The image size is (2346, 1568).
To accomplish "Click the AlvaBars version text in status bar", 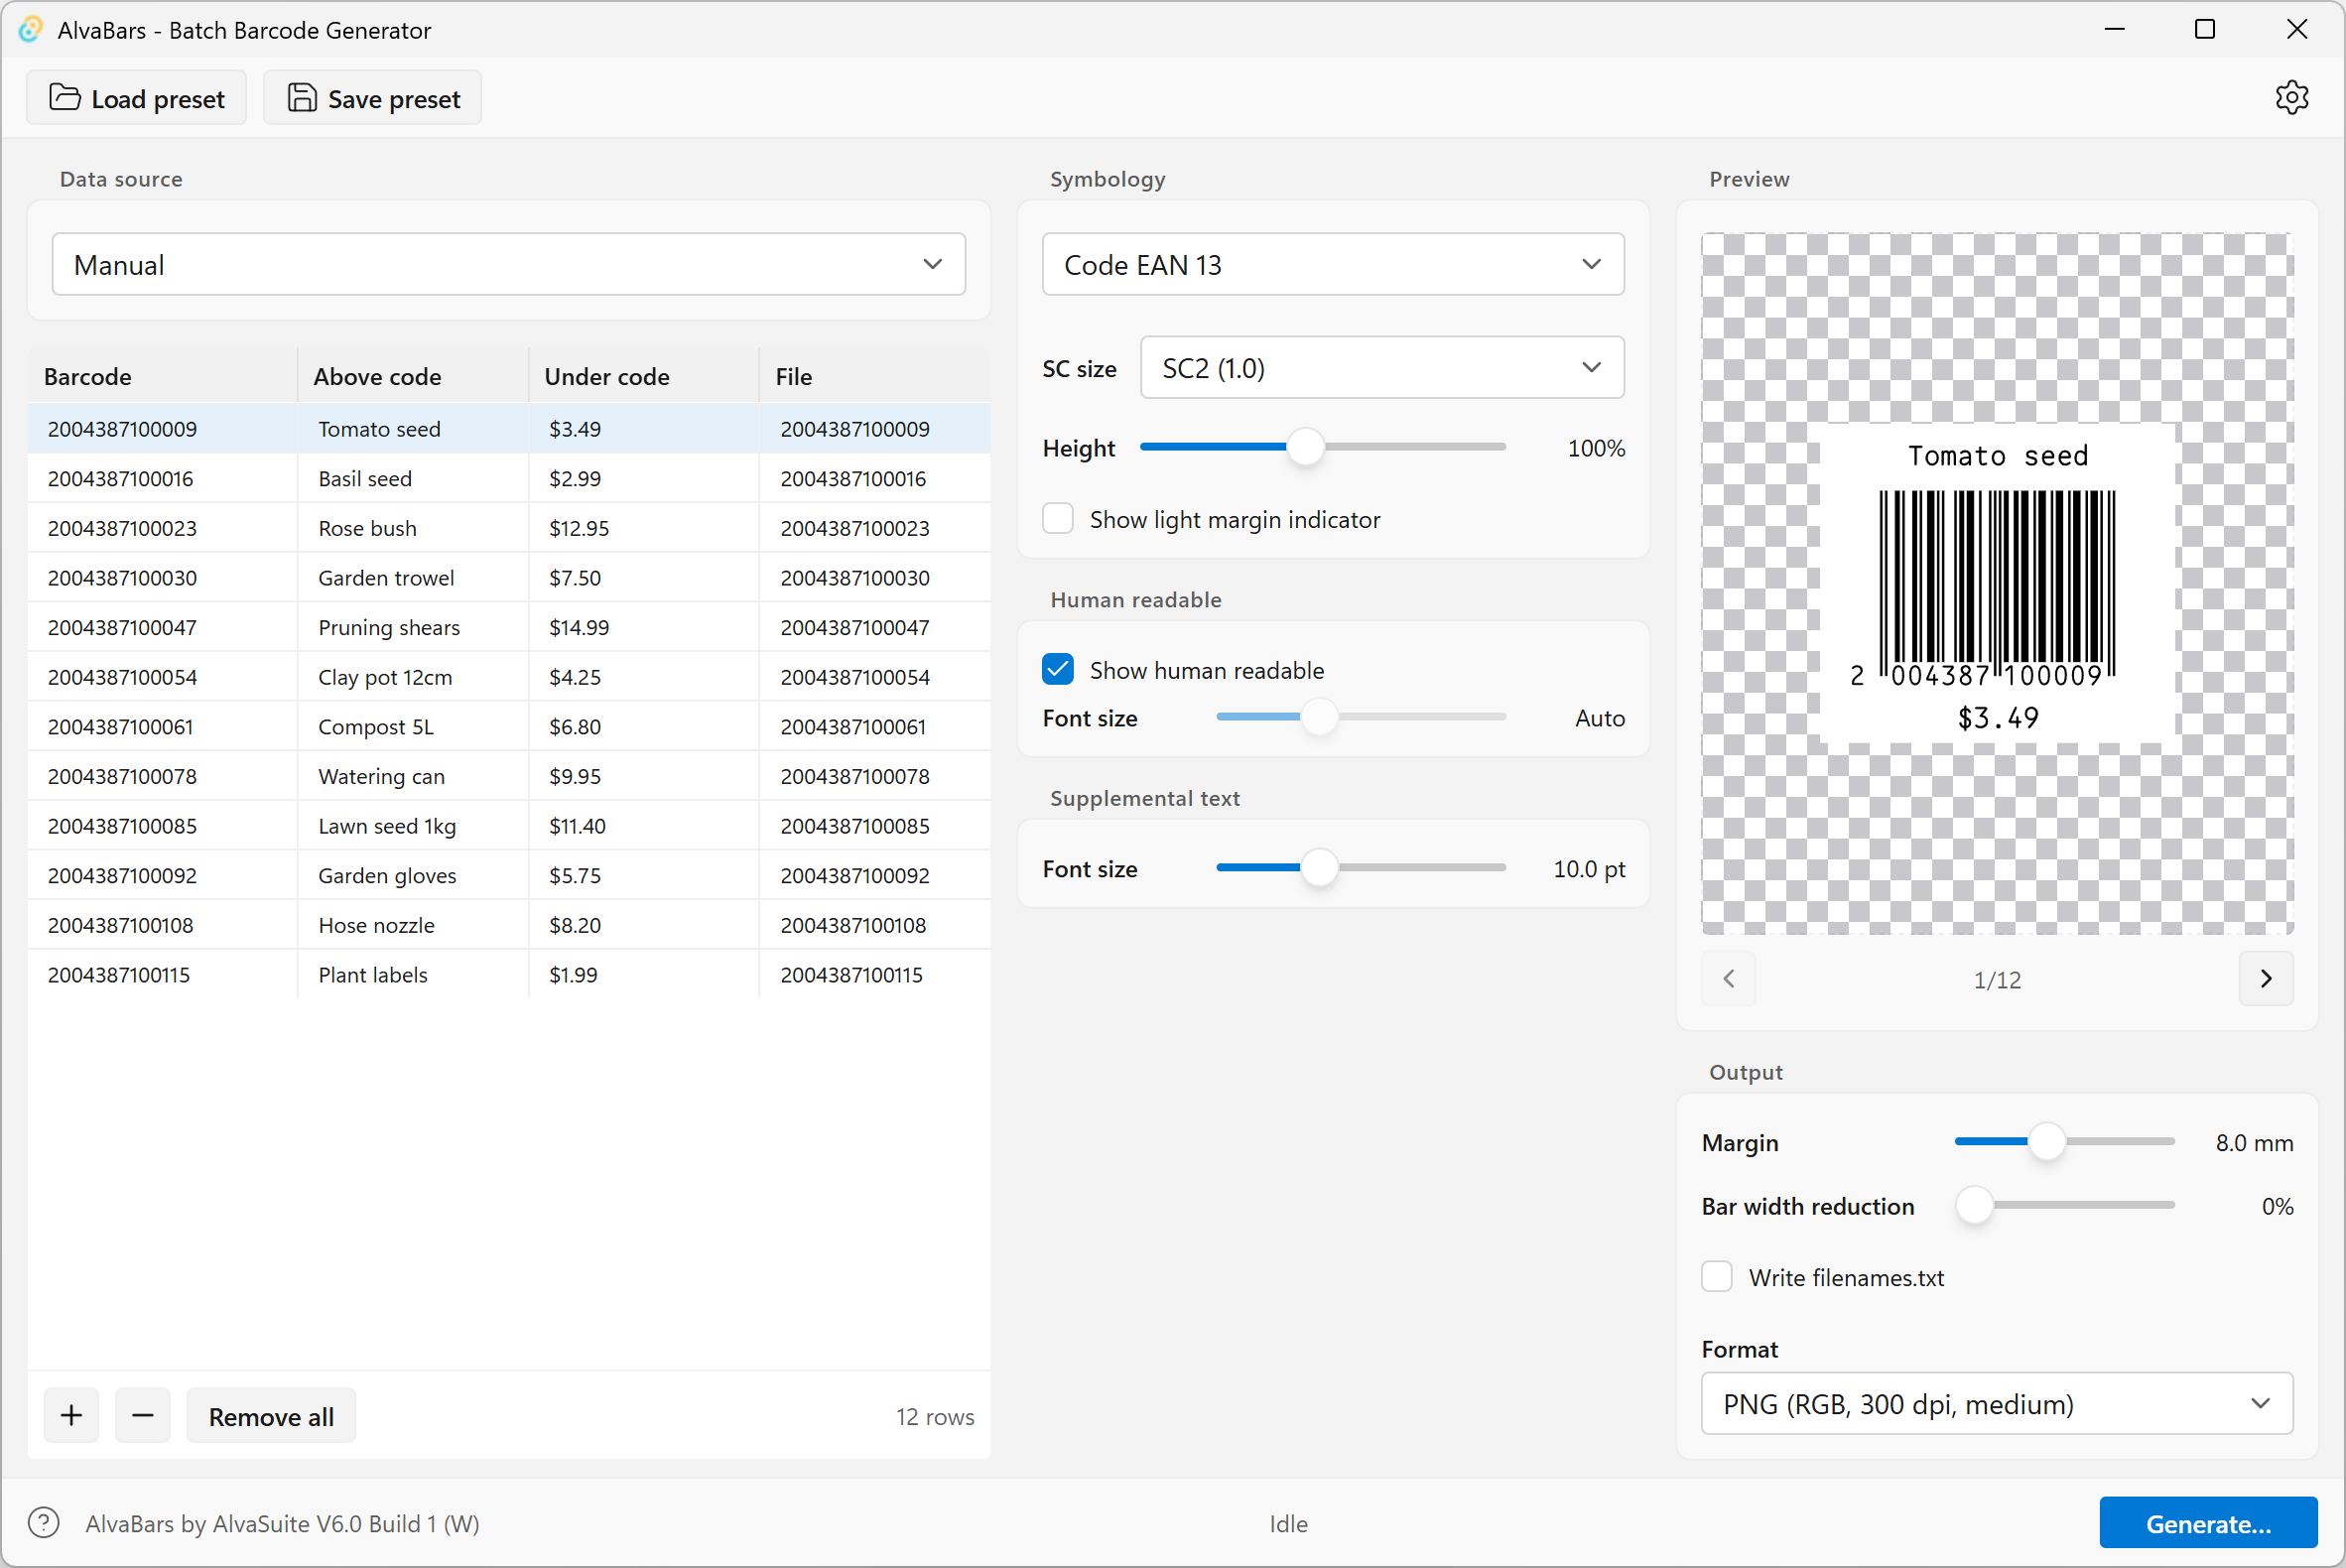I will (x=282, y=1523).
